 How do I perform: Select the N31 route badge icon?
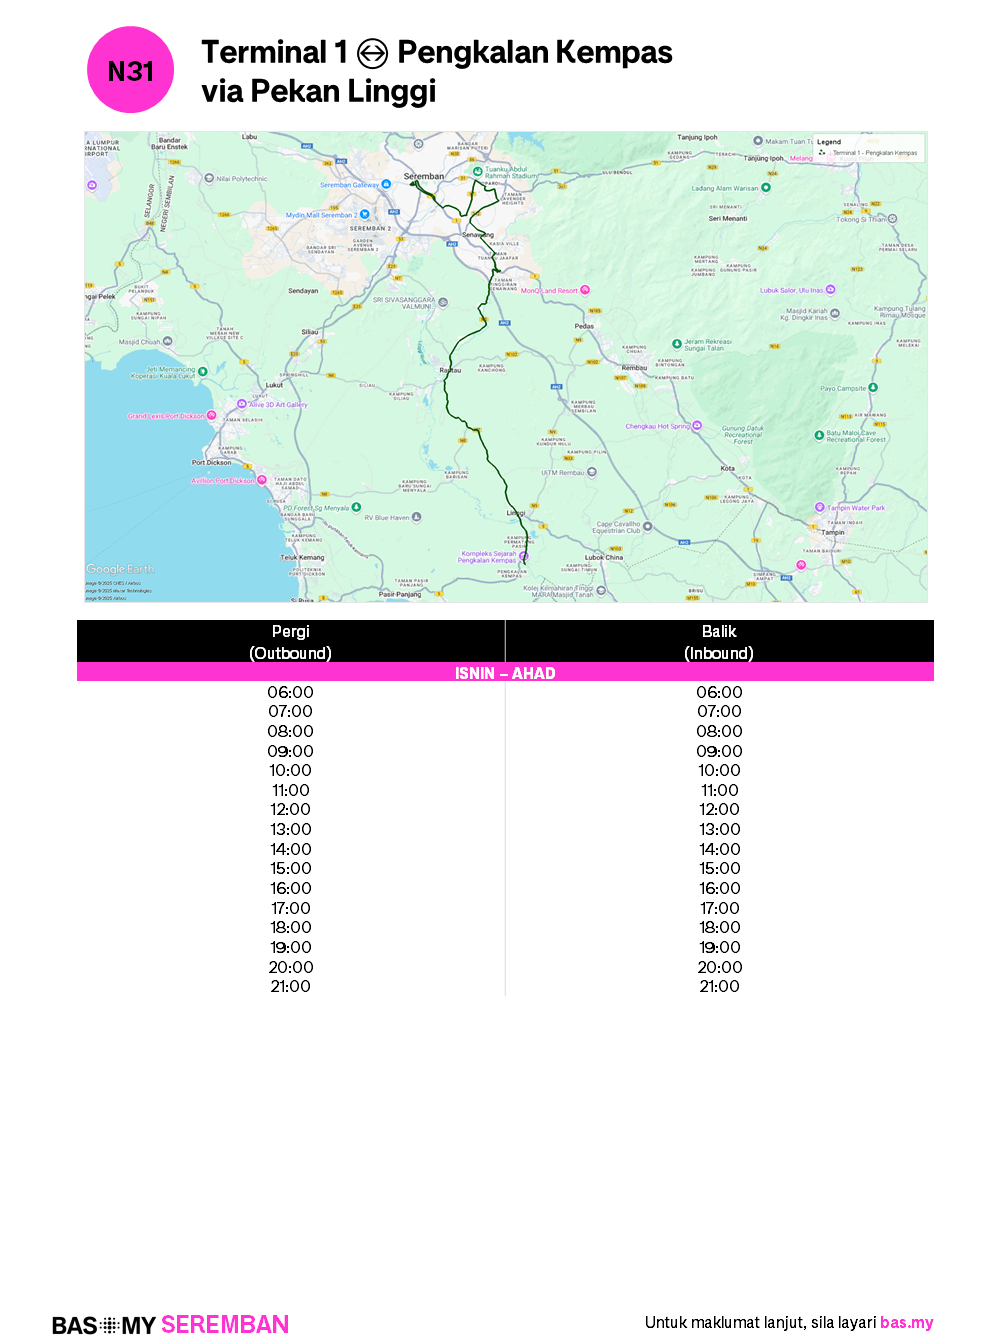click(x=130, y=69)
